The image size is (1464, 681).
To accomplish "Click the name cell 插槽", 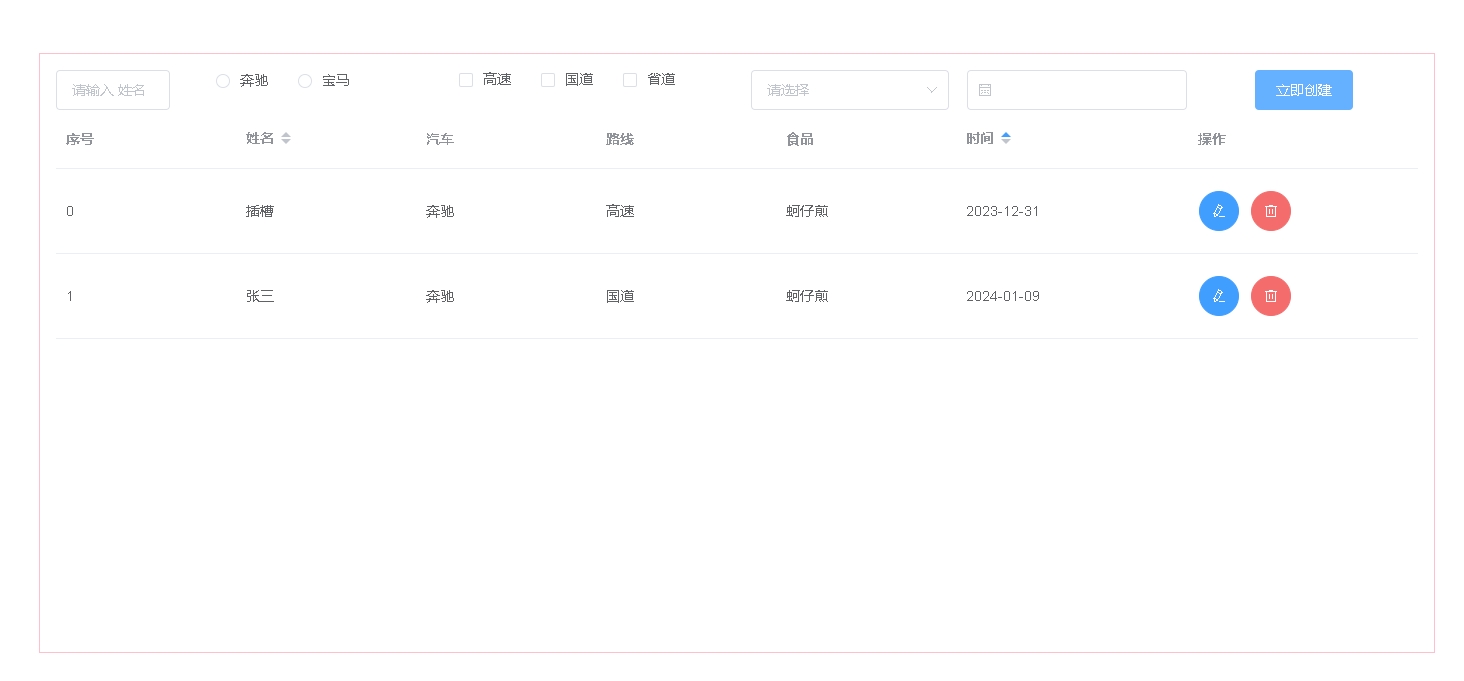I will (260, 211).
